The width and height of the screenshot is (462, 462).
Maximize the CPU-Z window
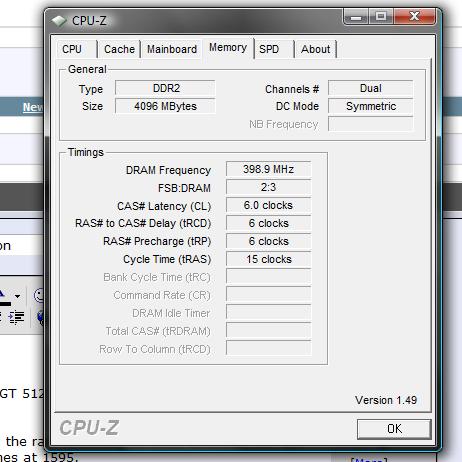pyautogui.click(x=381, y=16)
